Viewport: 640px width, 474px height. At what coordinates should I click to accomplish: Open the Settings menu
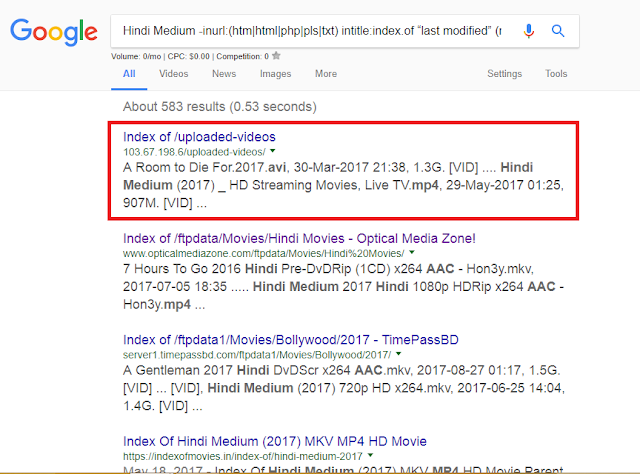(x=504, y=74)
